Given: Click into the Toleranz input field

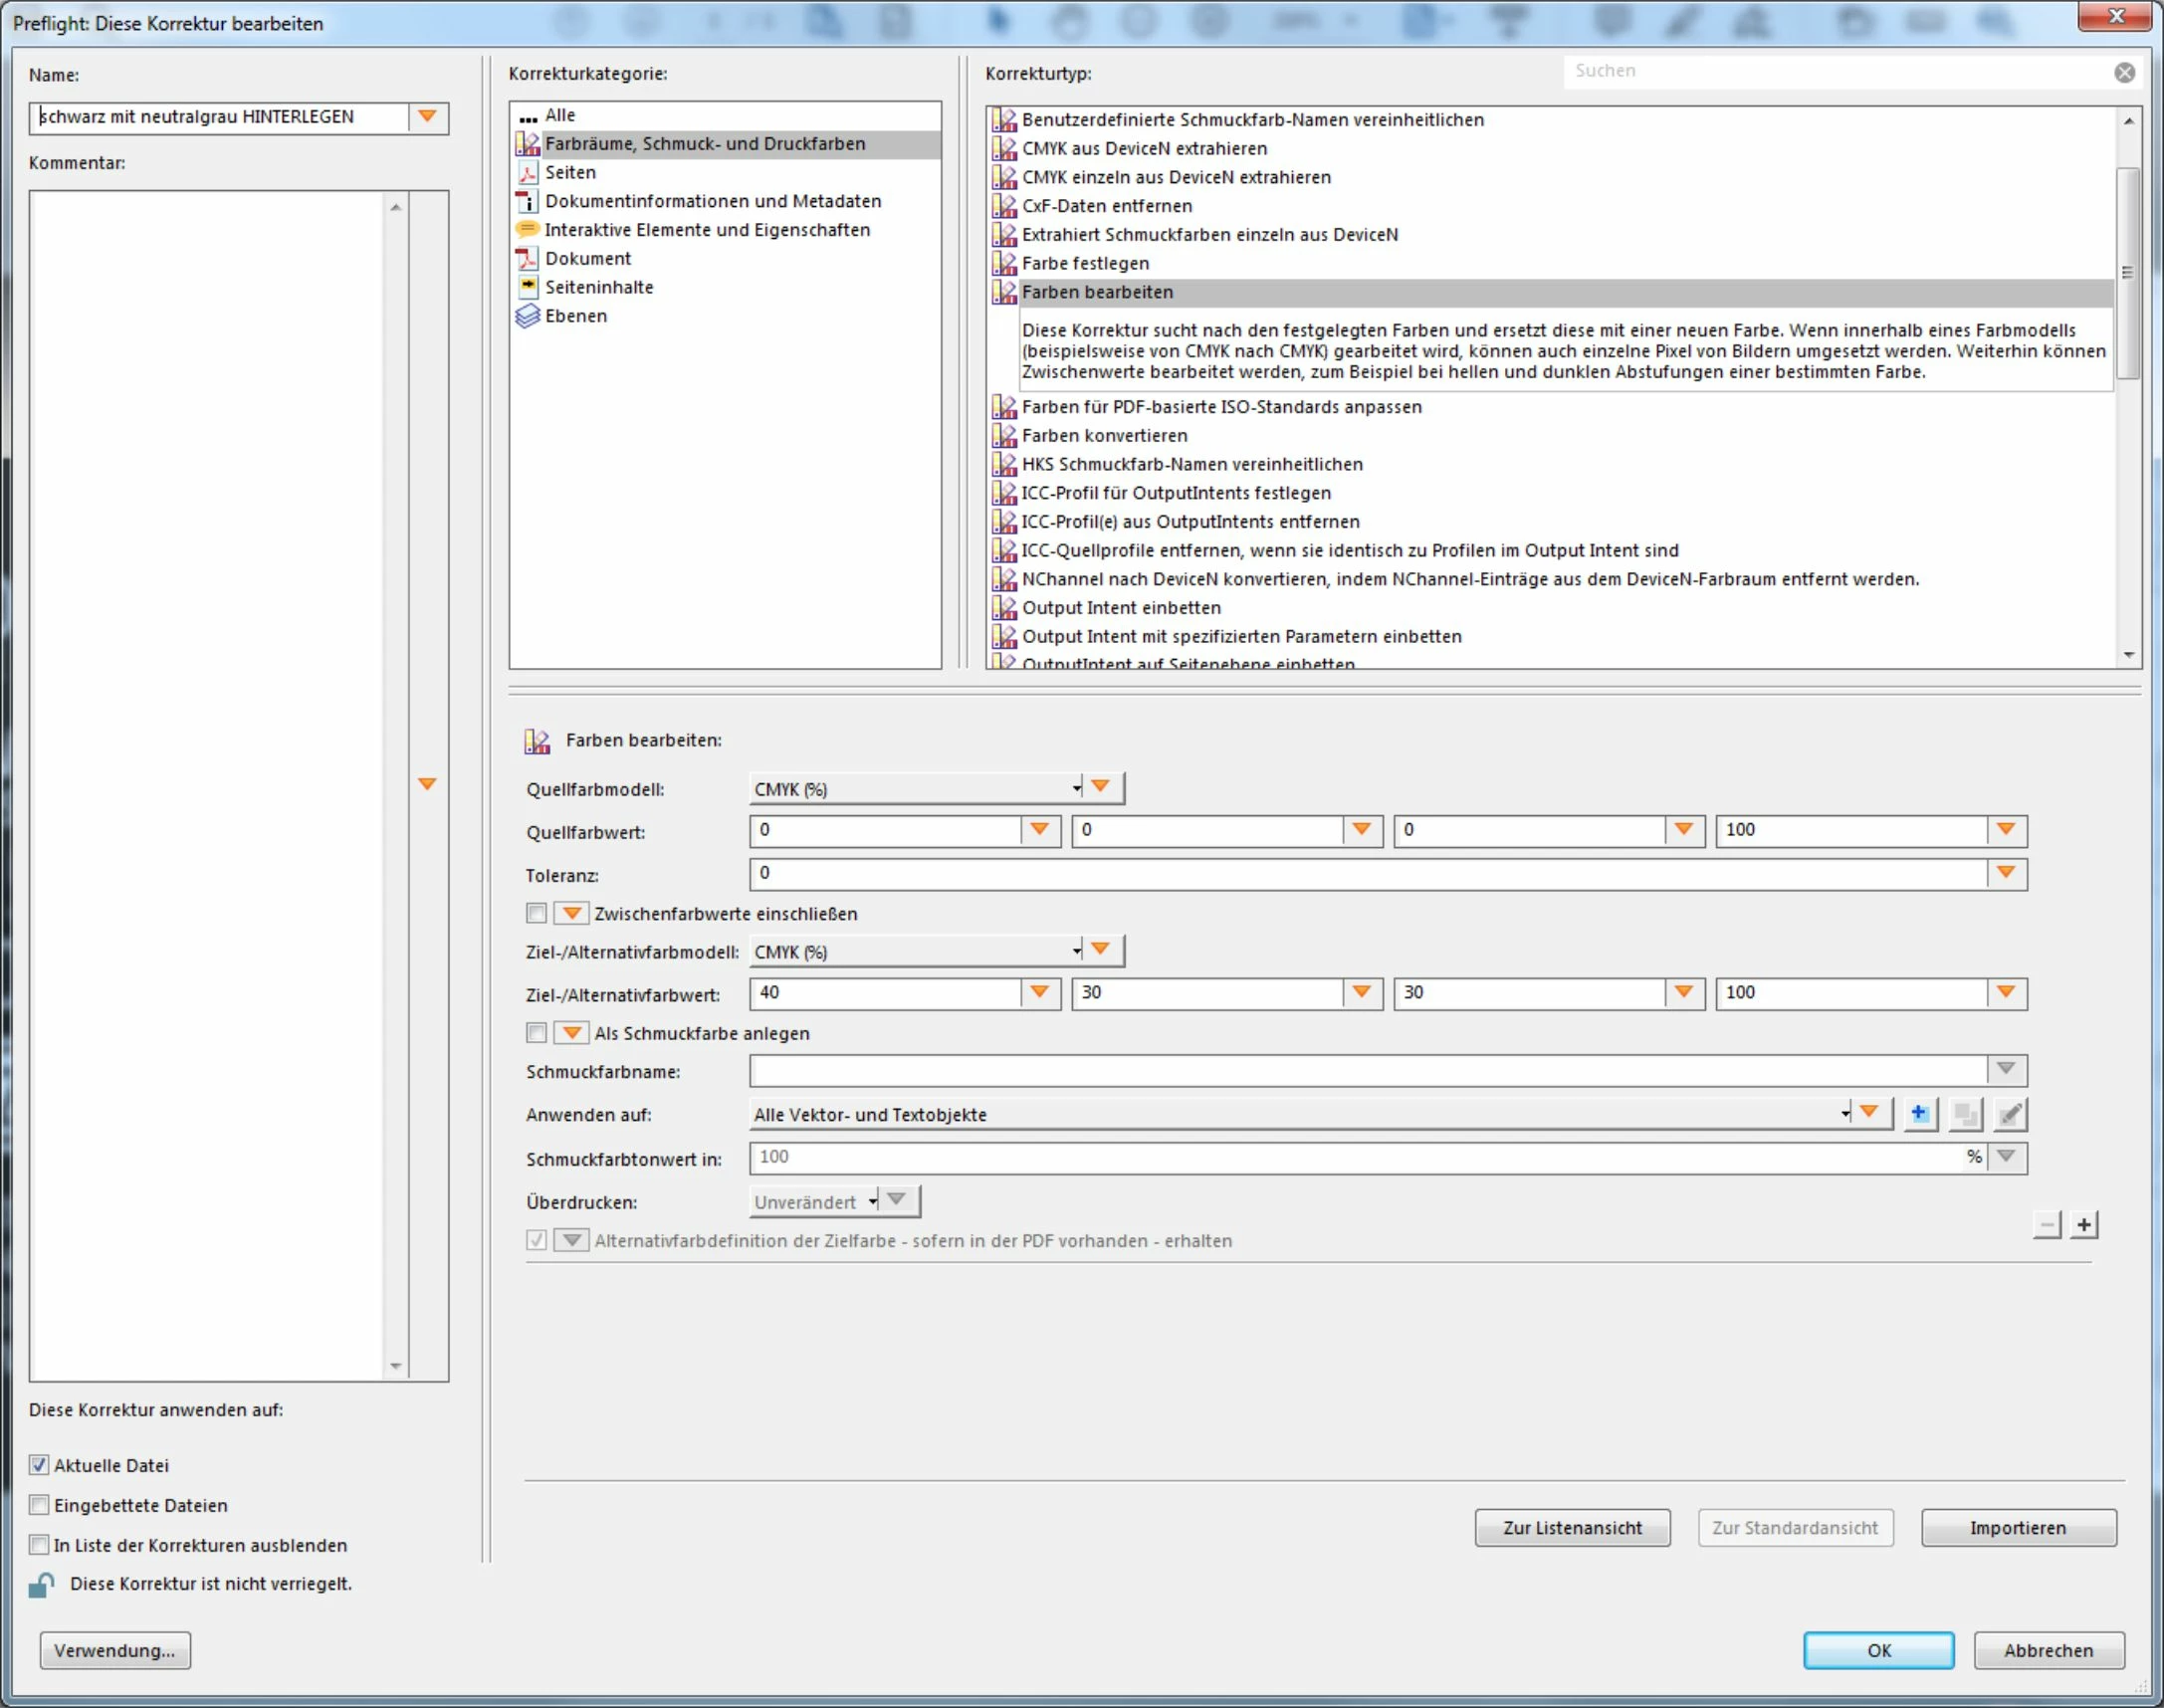Looking at the screenshot, I should coord(1366,874).
